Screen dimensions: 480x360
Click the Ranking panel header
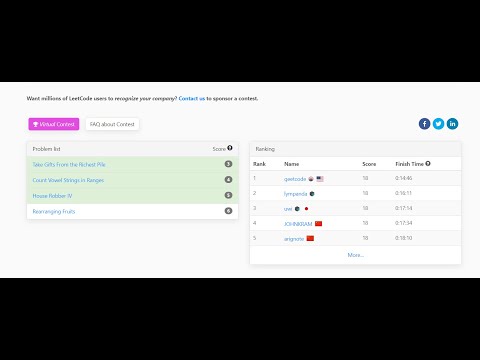355,149
